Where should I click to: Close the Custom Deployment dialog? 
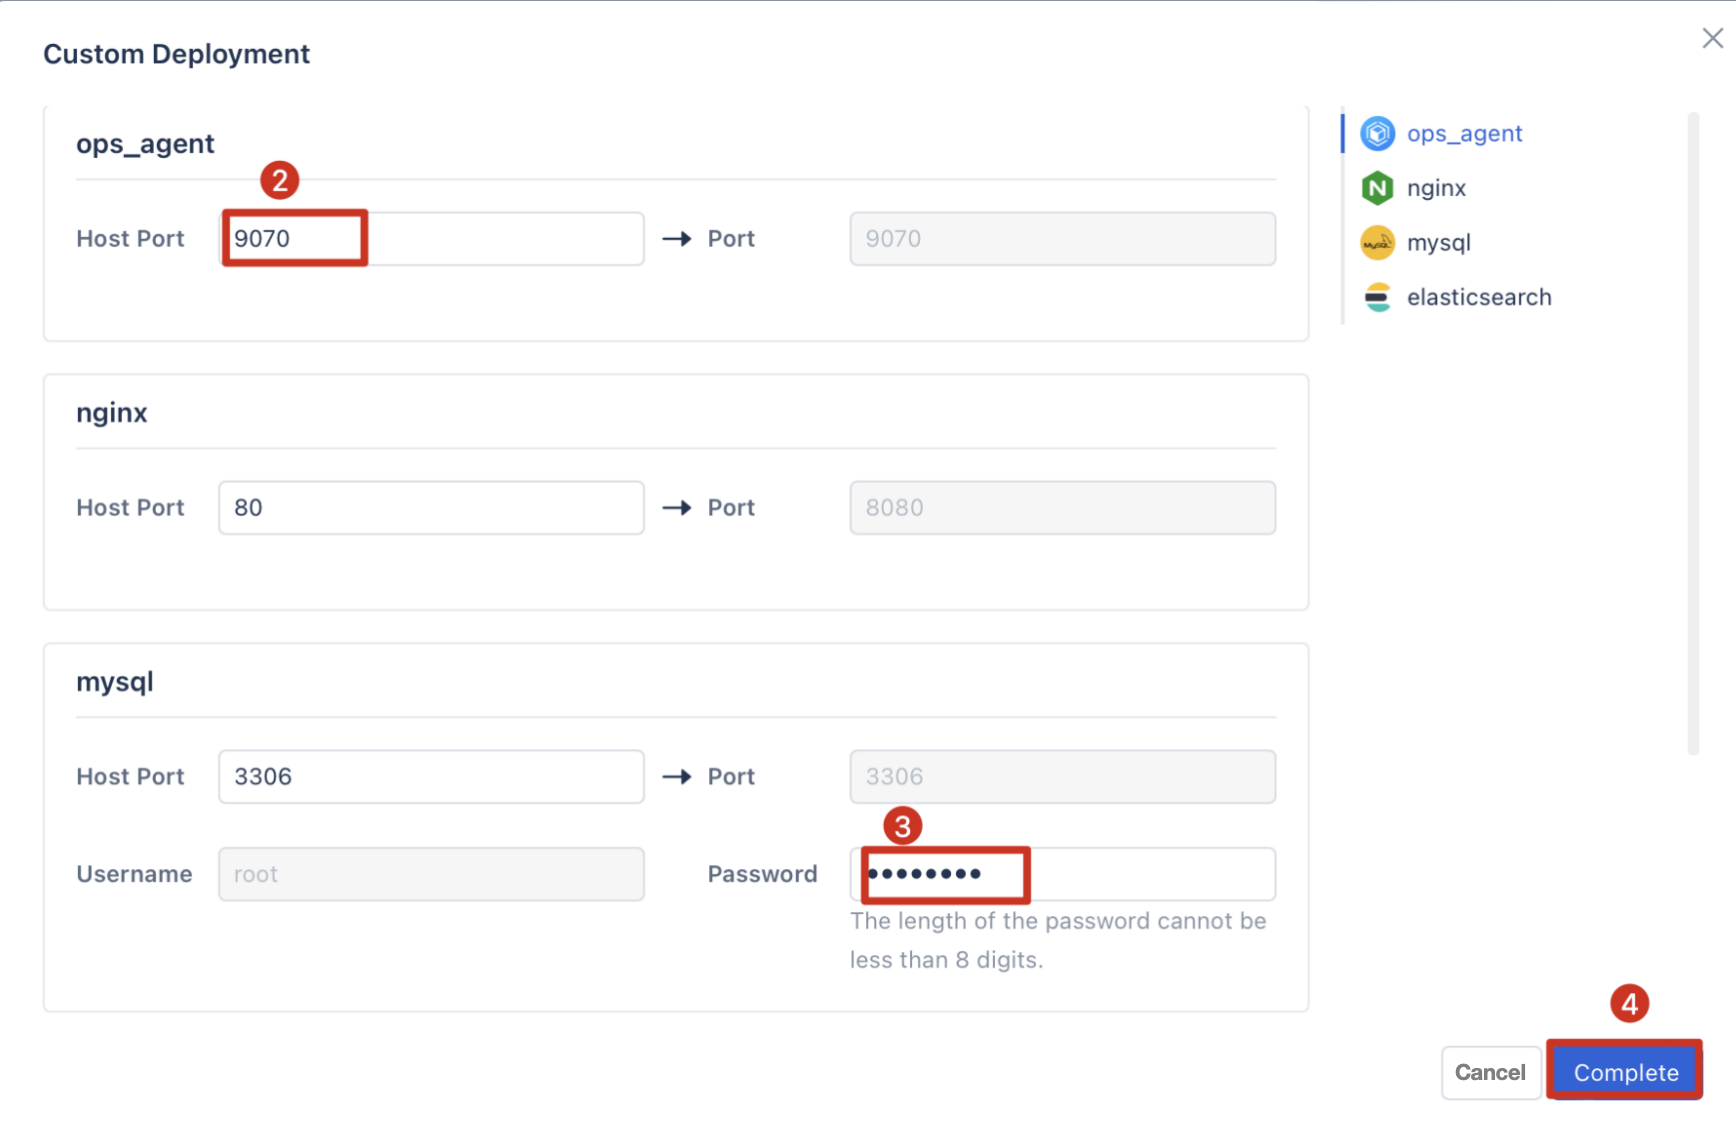point(1711,38)
